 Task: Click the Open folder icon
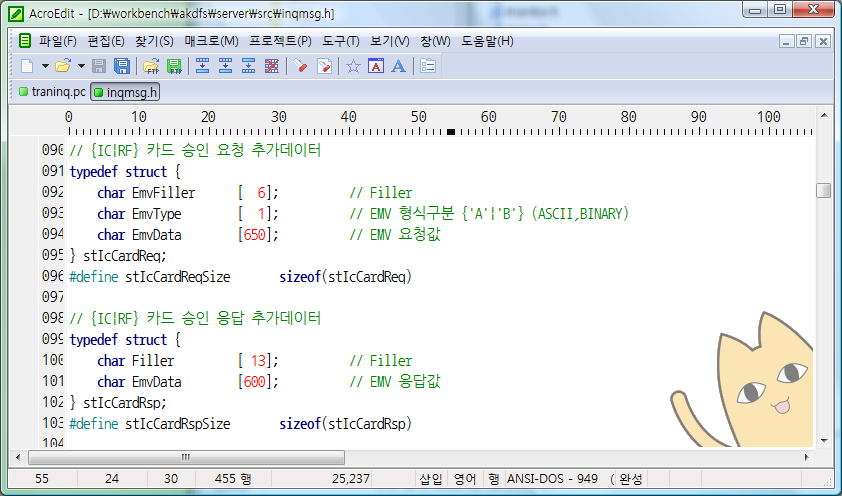(x=63, y=66)
